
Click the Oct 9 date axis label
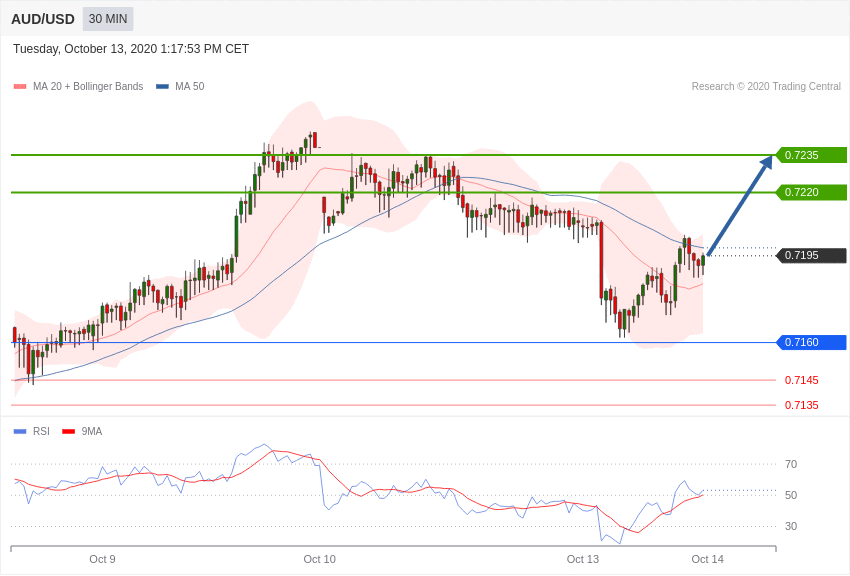tap(102, 559)
